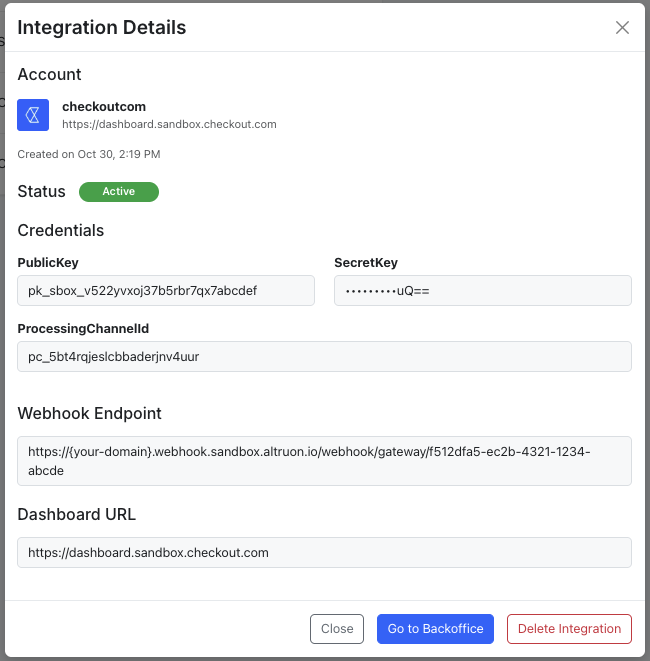Click the 'Created on Oct 30' timestamp

(x=89, y=154)
